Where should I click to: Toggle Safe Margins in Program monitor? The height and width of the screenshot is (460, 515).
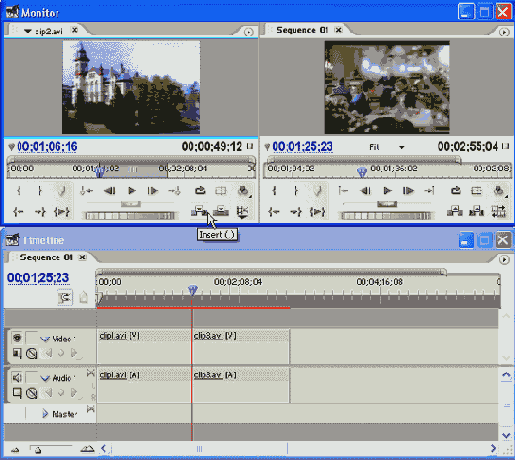[476, 191]
